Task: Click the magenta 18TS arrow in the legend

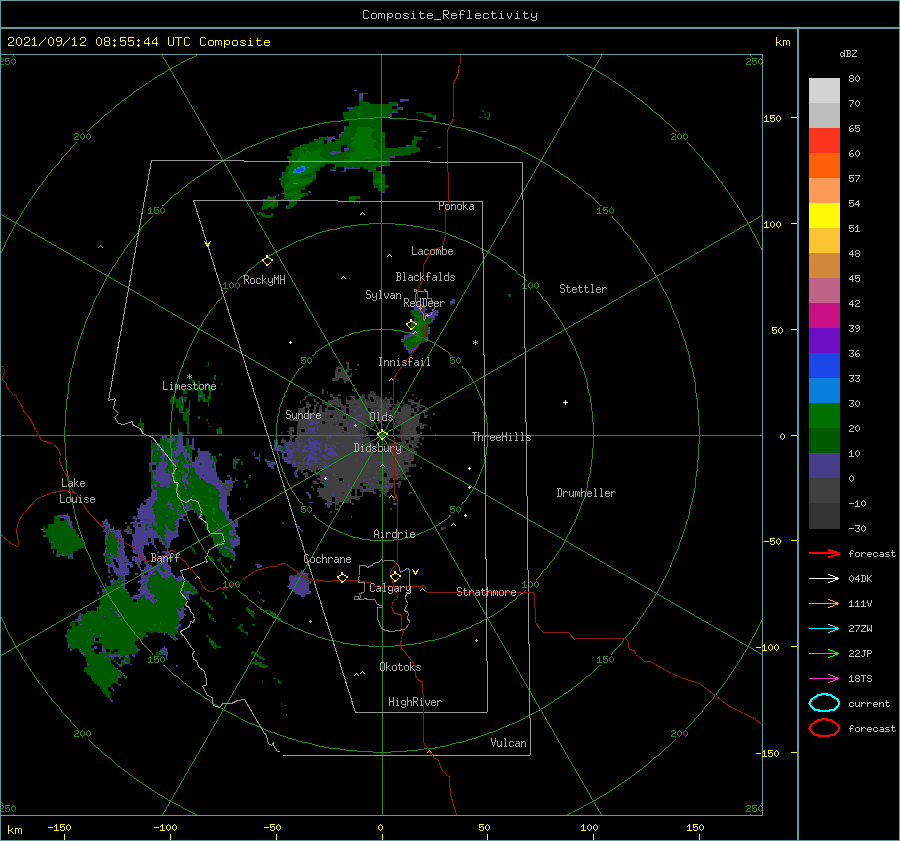Action: [824, 679]
